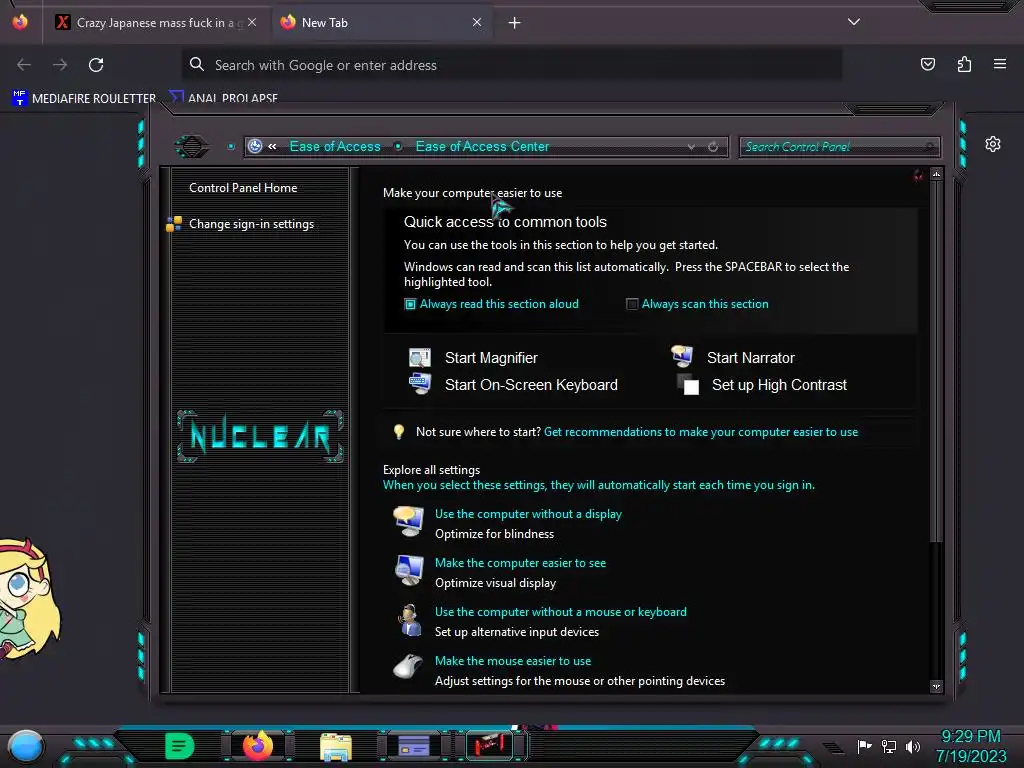Image resolution: width=1024 pixels, height=768 pixels.
Task: Click the High Contrast icon
Action: coord(688,385)
